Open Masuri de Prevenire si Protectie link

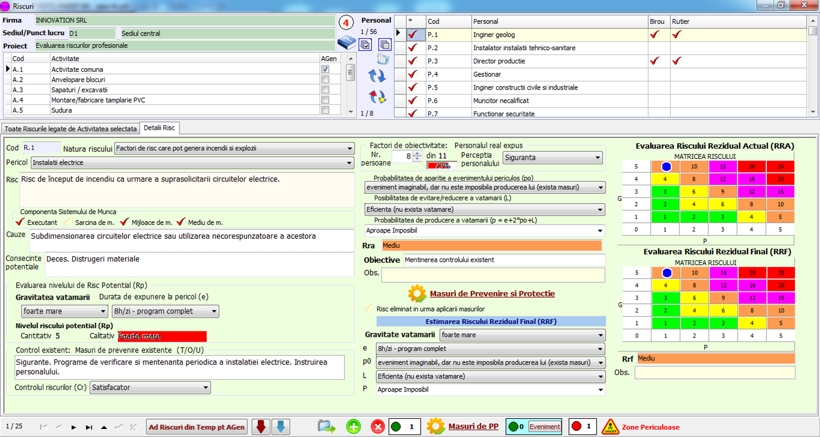492,294
